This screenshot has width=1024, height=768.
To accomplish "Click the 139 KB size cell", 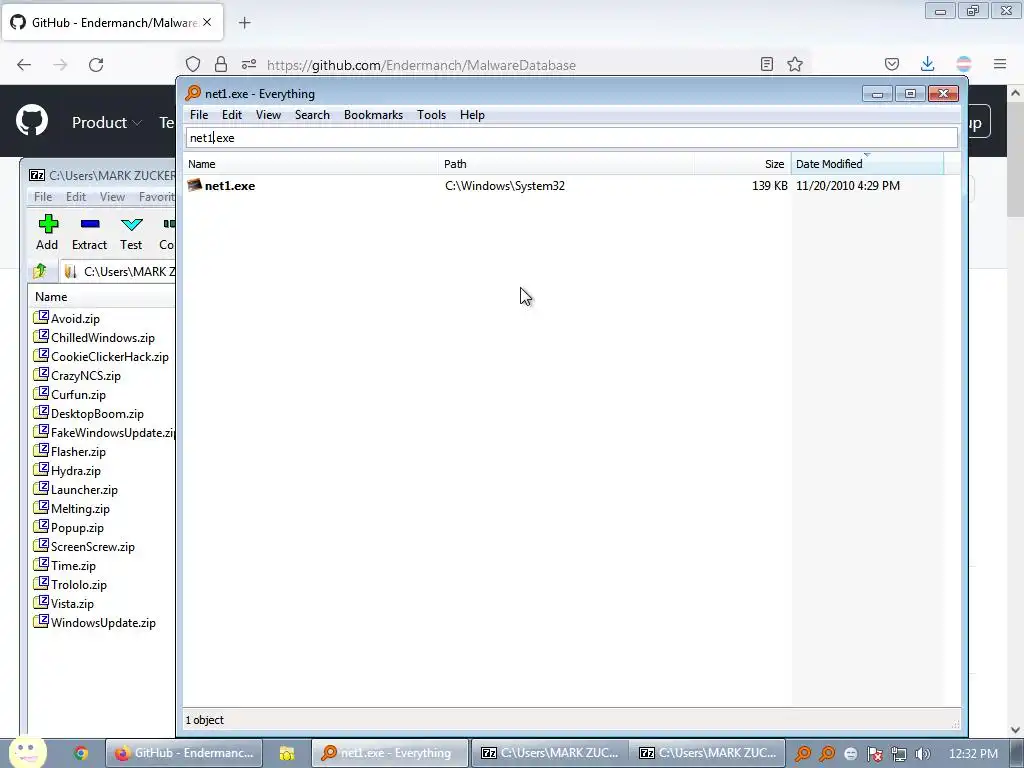I will (769, 186).
